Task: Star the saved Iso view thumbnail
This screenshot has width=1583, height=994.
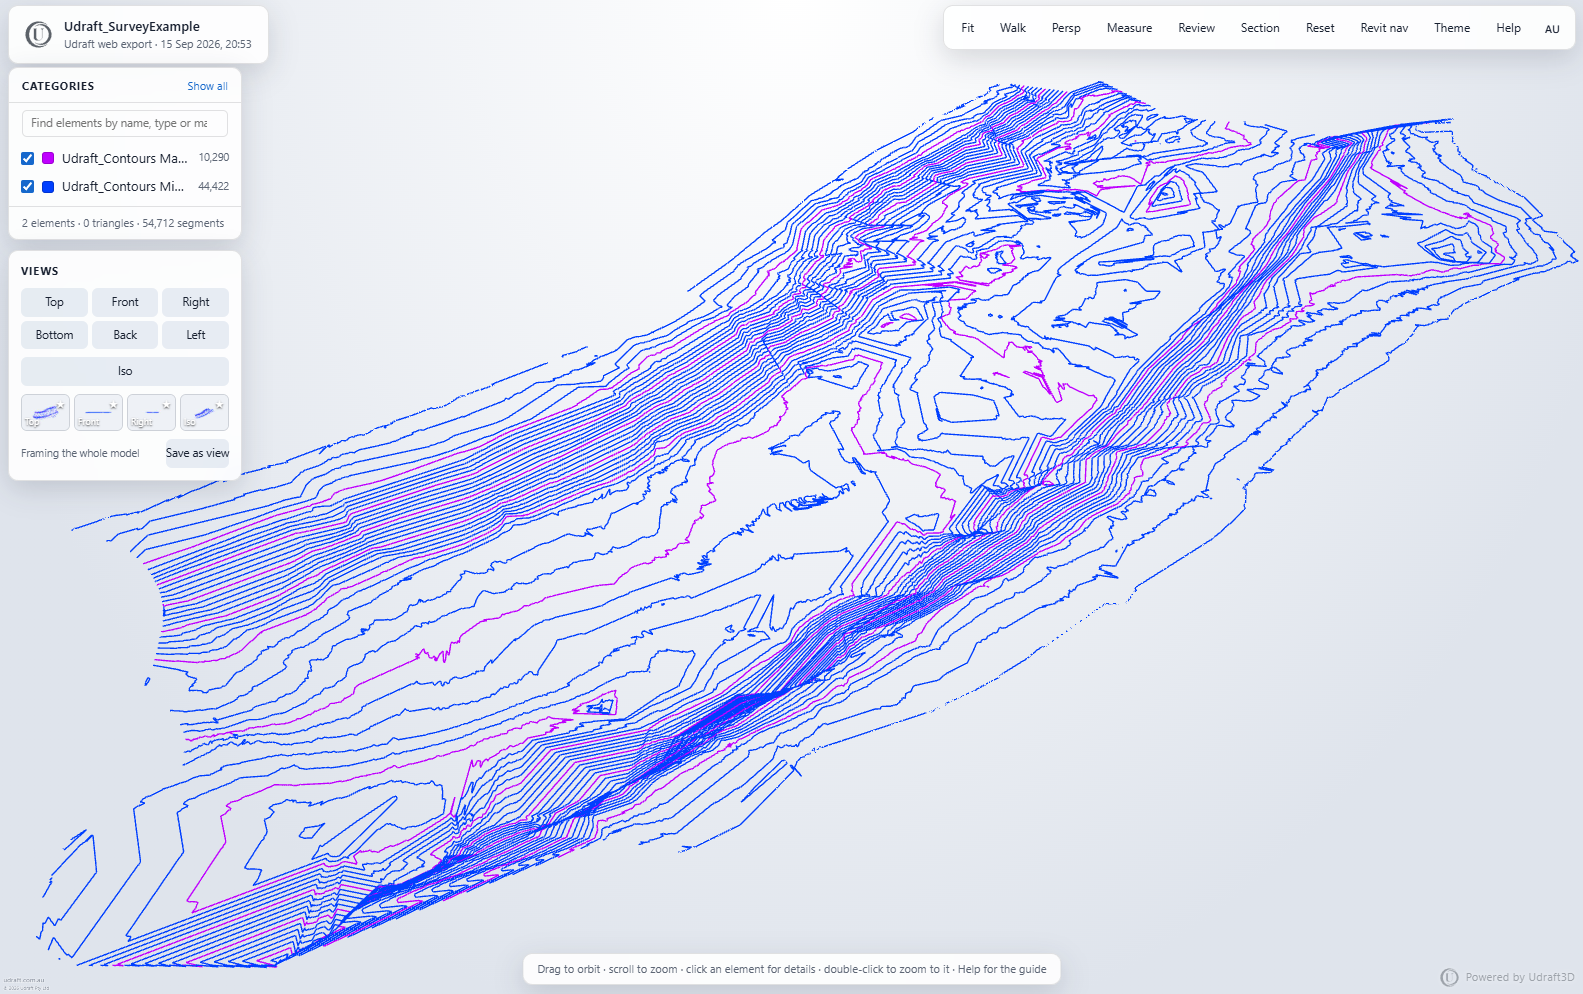Action: pos(220,405)
